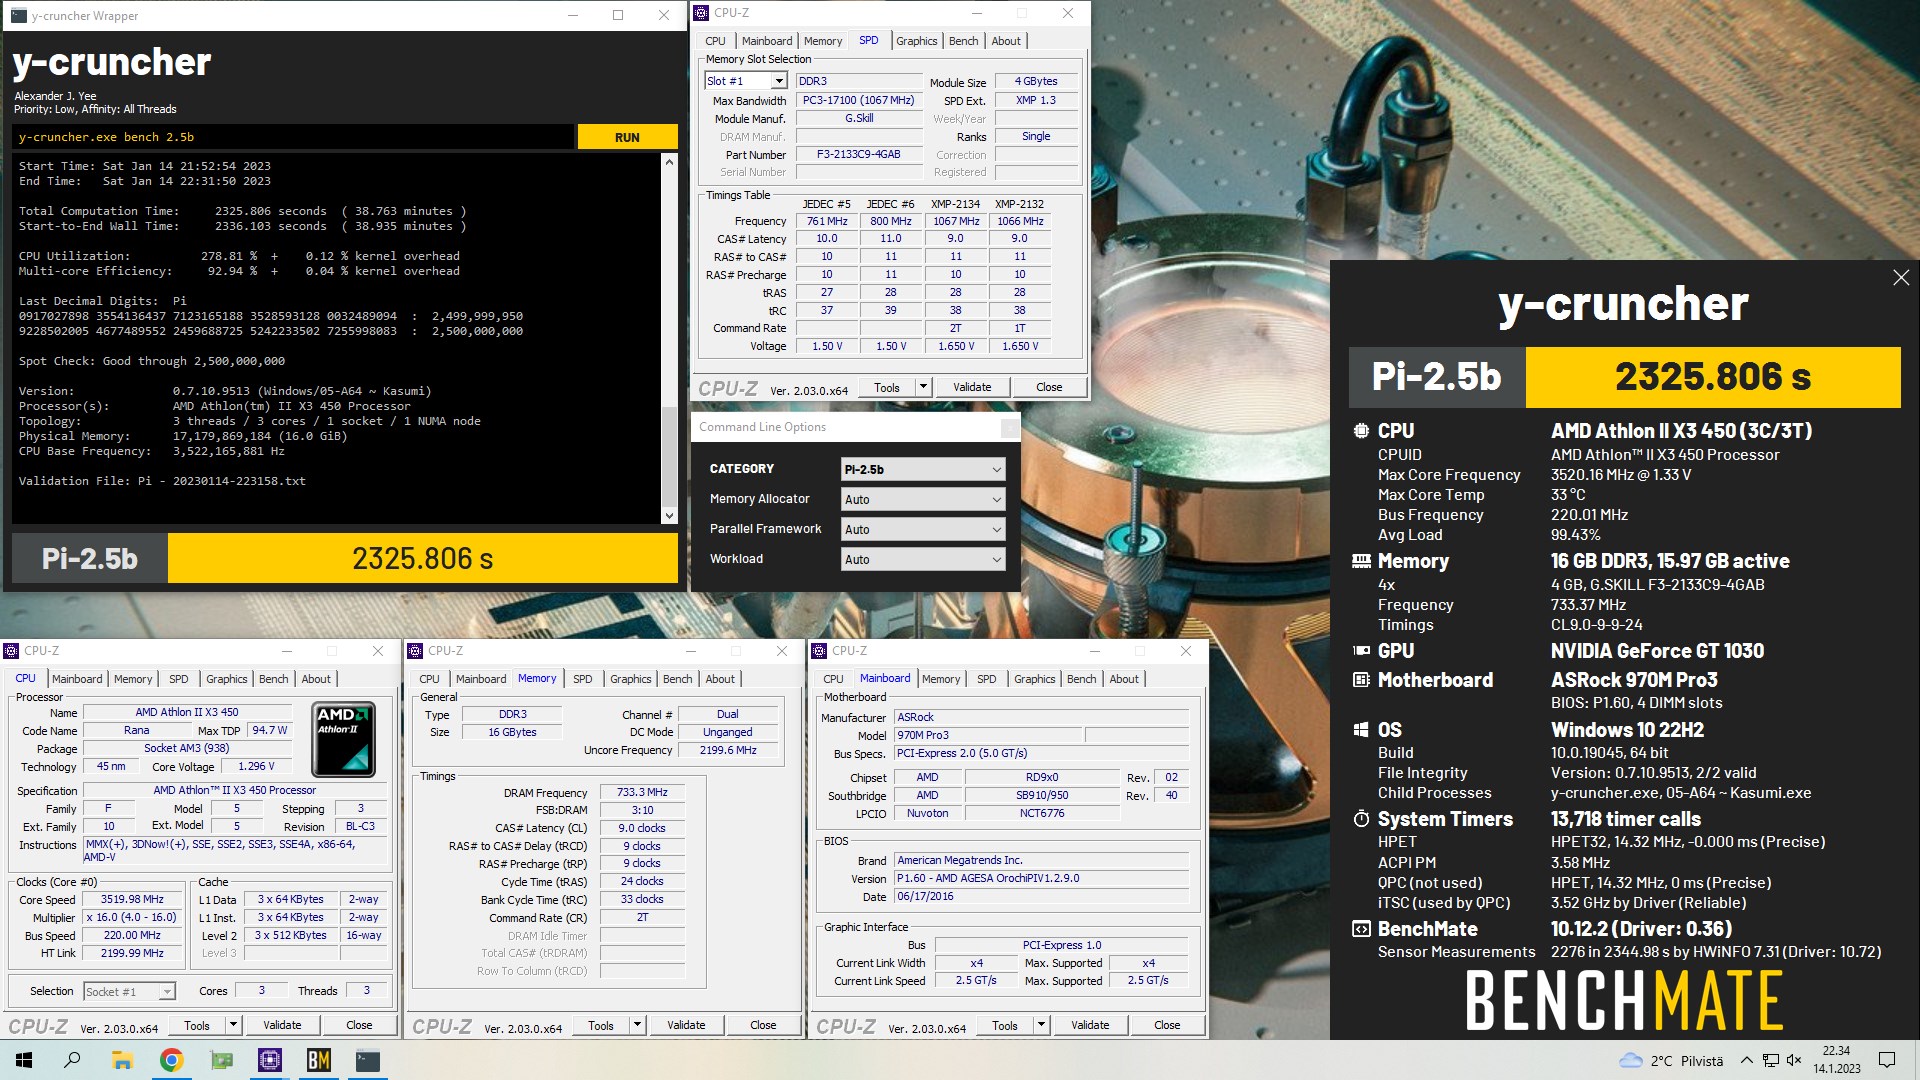The image size is (1920, 1080).
Task: Close the BenchMate result panel
Action: (x=1901, y=278)
